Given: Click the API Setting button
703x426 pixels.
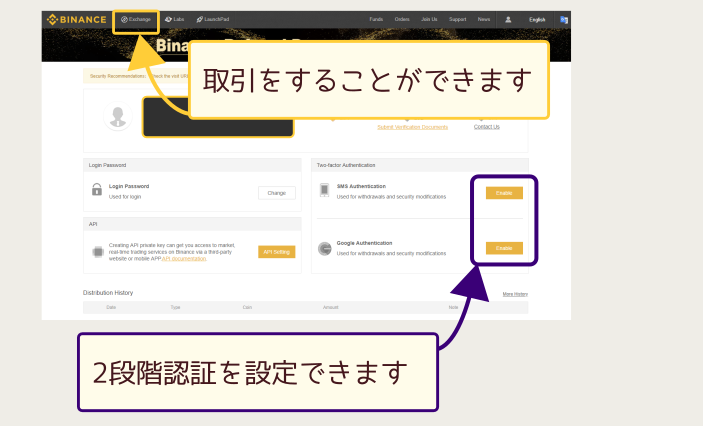Looking at the screenshot, I should point(277,252).
